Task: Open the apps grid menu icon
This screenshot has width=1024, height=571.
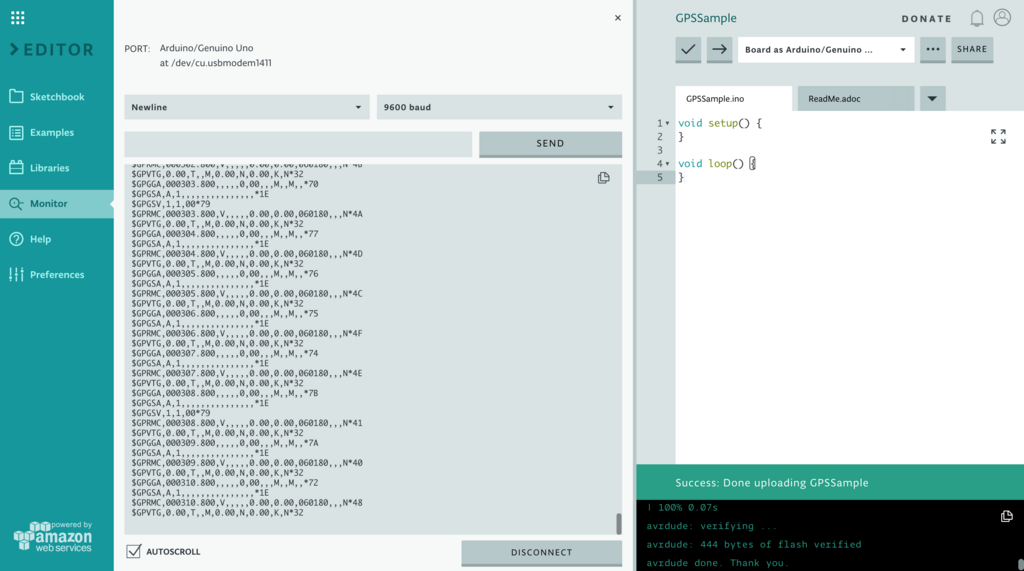Action: pos(18,18)
